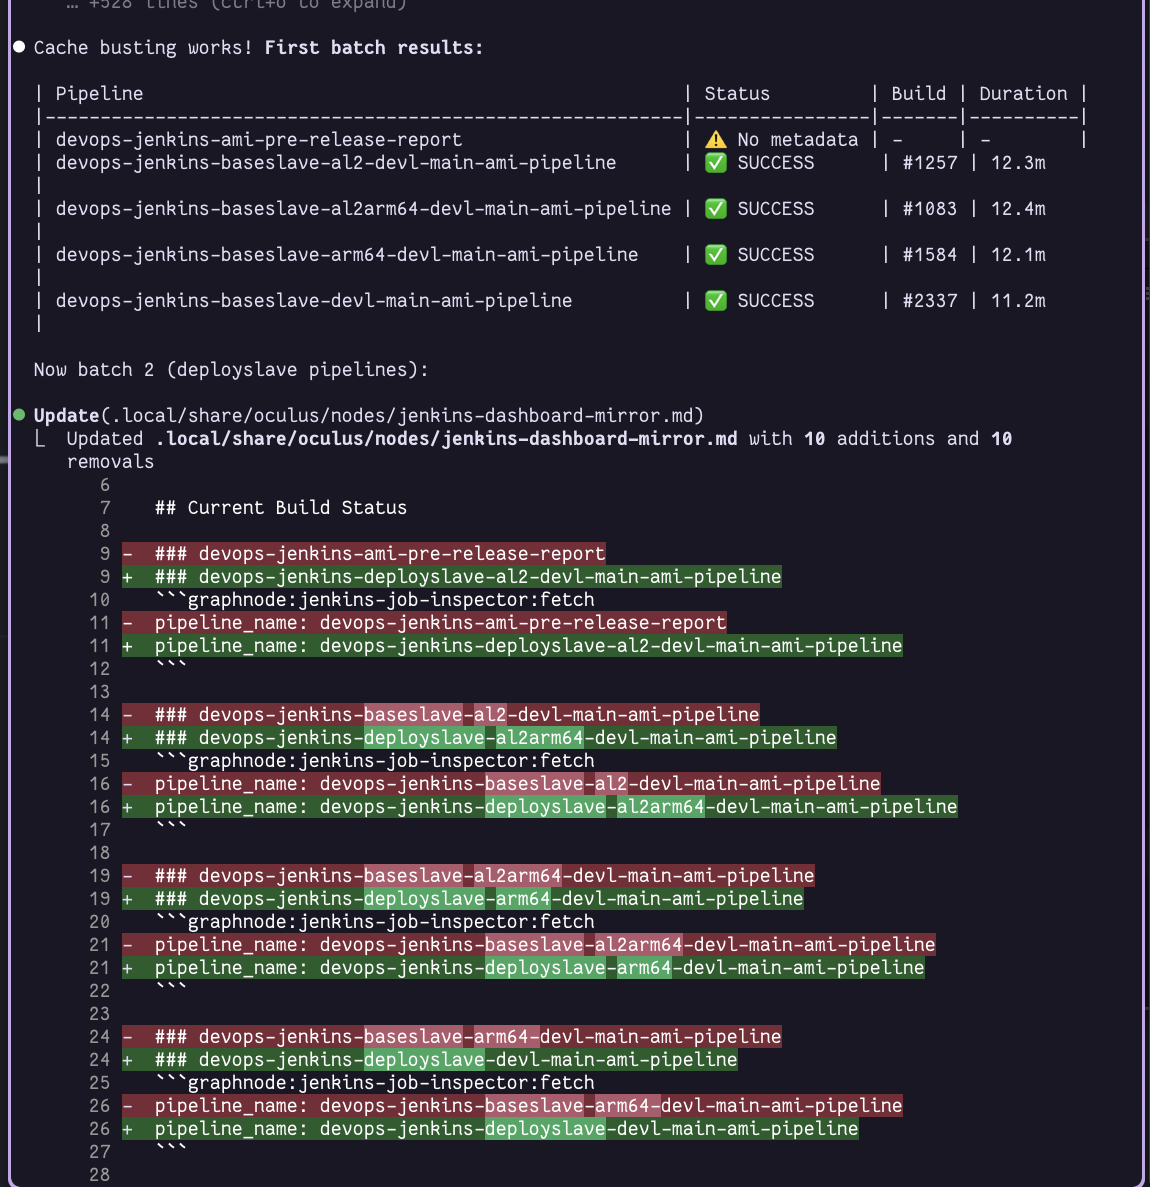This screenshot has height=1187, width=1150.
Task: Click the warning icon beside No metadata
Action: click(x=716, y=140)
